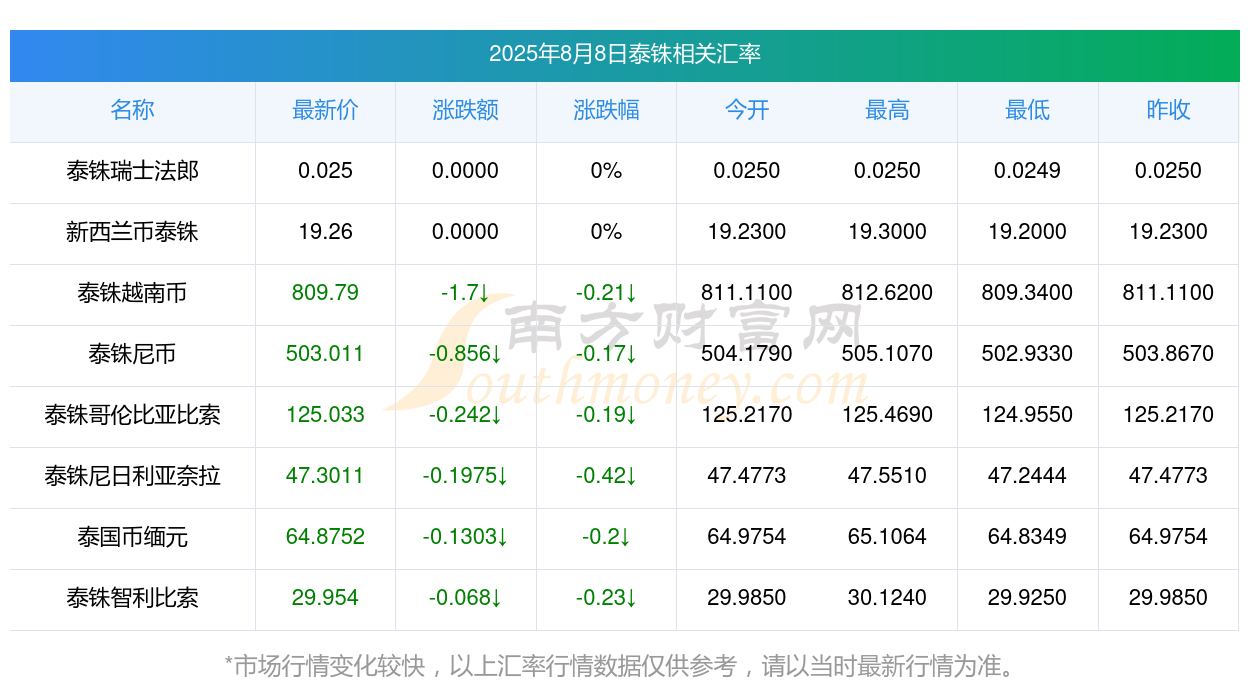1250x698 pixels.
Task: Click the row name '泰铢越南币'
Action: 132,293
